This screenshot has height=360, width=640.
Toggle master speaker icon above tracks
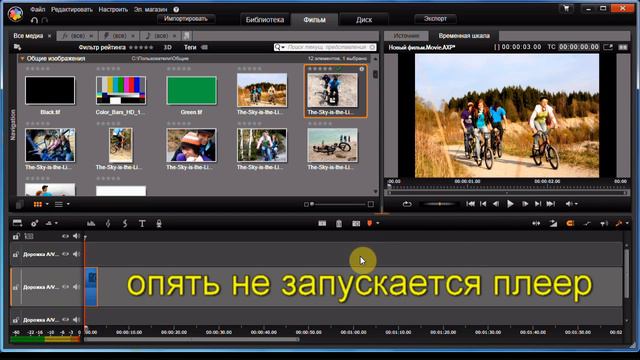point(76,236)
